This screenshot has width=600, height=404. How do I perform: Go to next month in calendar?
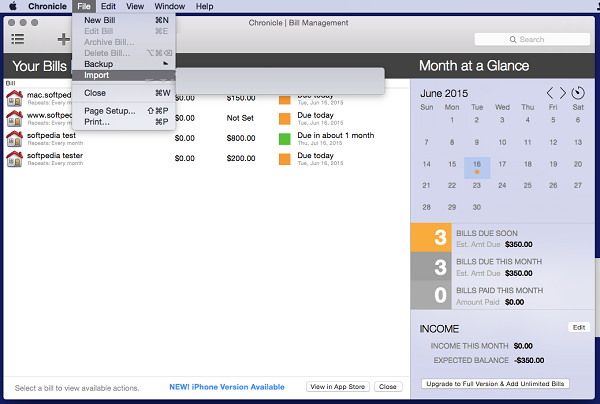pyautogui.click(x=563, y=93)
